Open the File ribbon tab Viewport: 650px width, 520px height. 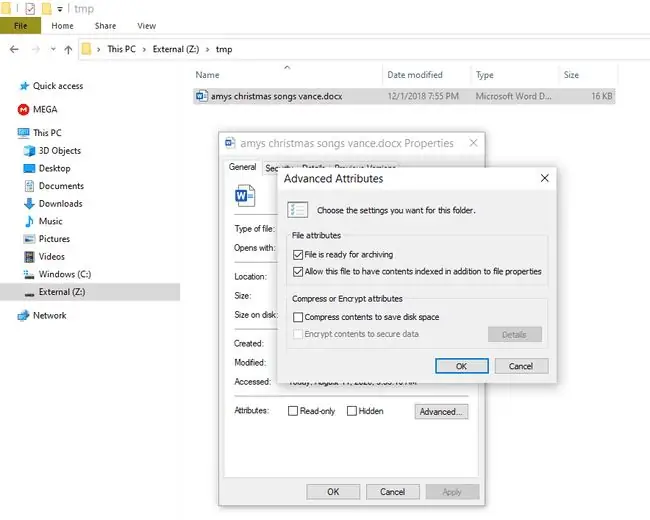click(20, 26)
